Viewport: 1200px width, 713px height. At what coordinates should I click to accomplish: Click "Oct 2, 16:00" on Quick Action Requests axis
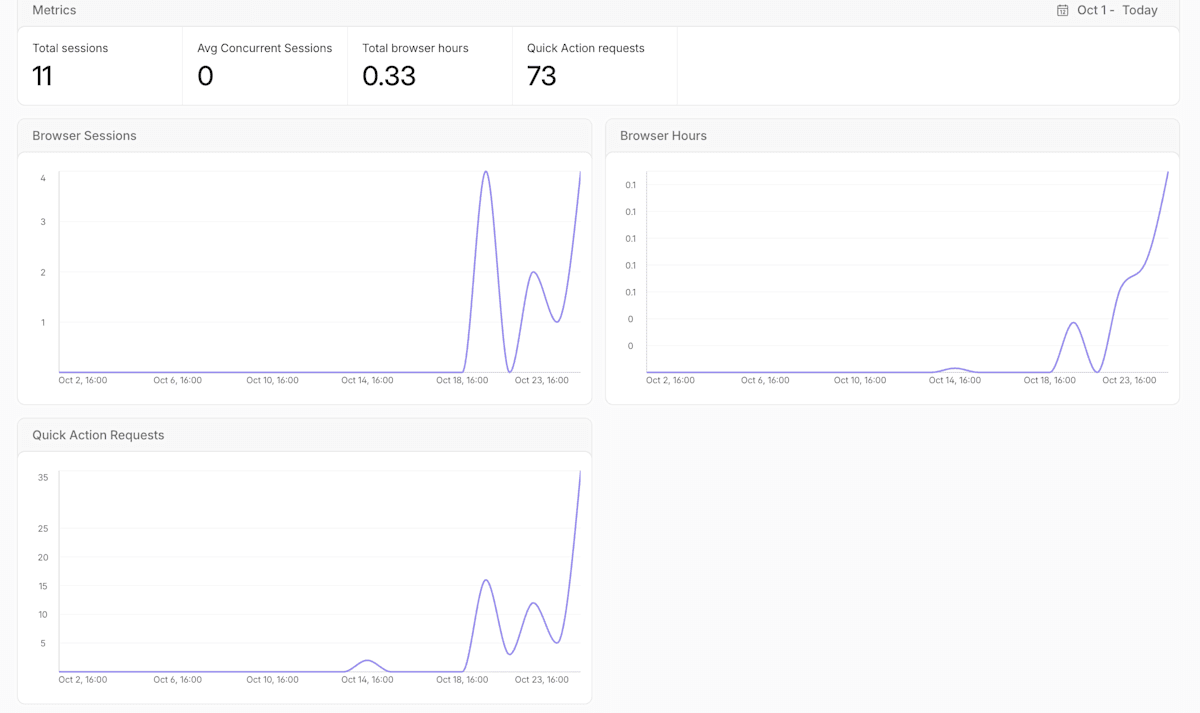83,680
